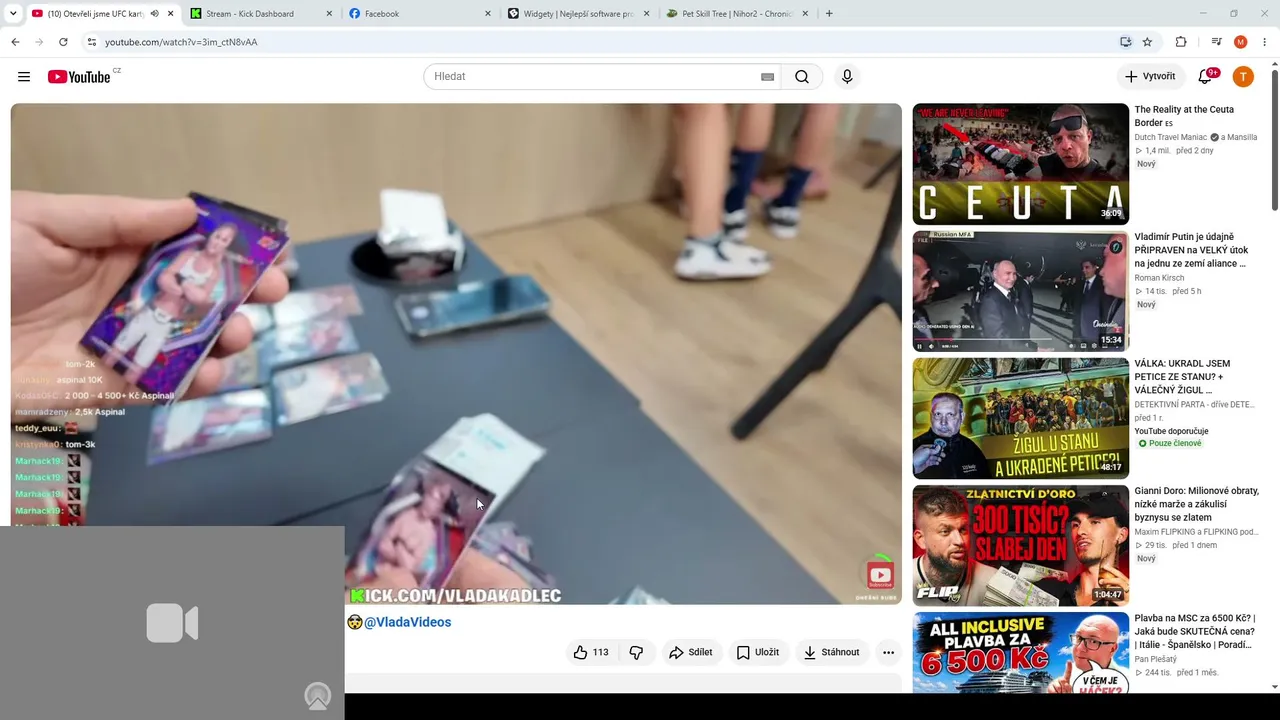Dislike the video with thumbs down
The width and height of the screenshot is (1280, 720).
click(636, 652)
